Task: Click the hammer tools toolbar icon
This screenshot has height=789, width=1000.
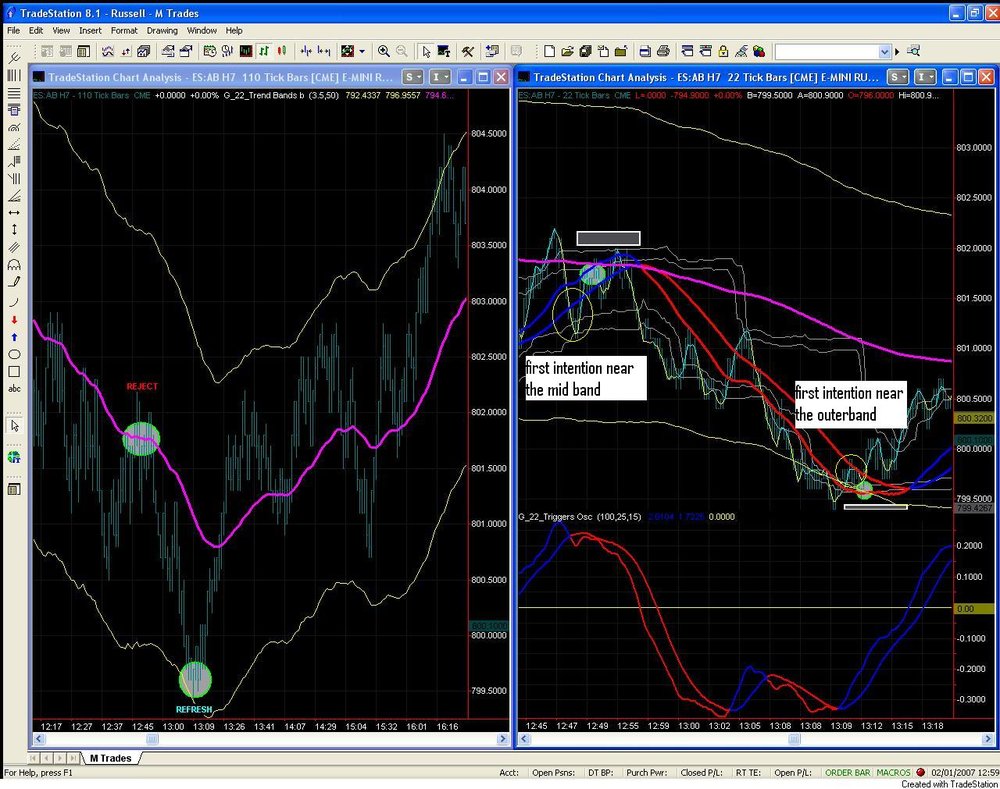Action: (x=468, y=51)
